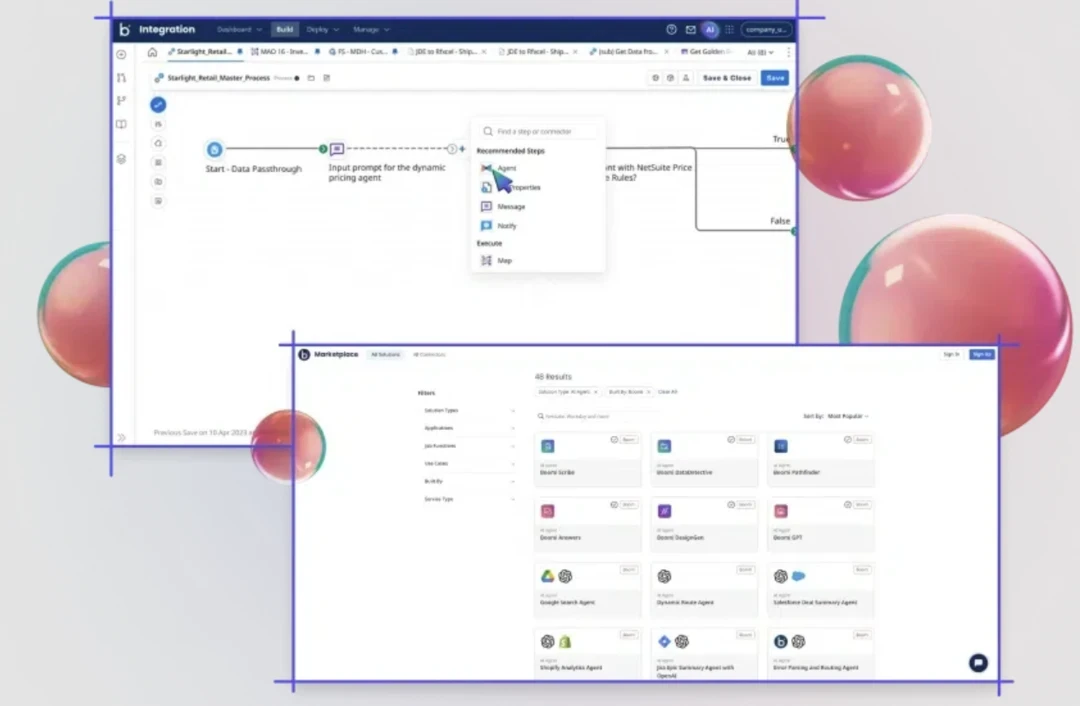Remove the Solution Type AI Agent filter chip
The image size is (1080, 706).
[595, 392]
